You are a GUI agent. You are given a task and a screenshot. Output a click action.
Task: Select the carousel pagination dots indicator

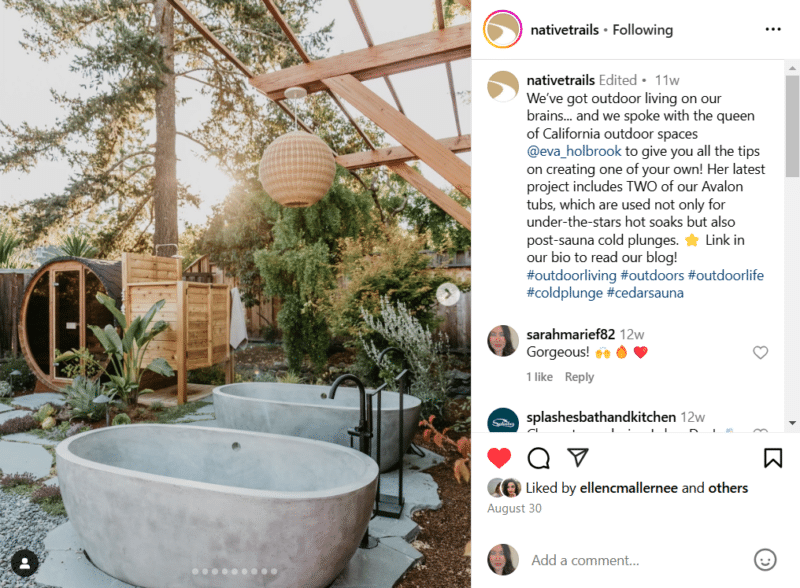pyautogui.click(x=235, y=571)
